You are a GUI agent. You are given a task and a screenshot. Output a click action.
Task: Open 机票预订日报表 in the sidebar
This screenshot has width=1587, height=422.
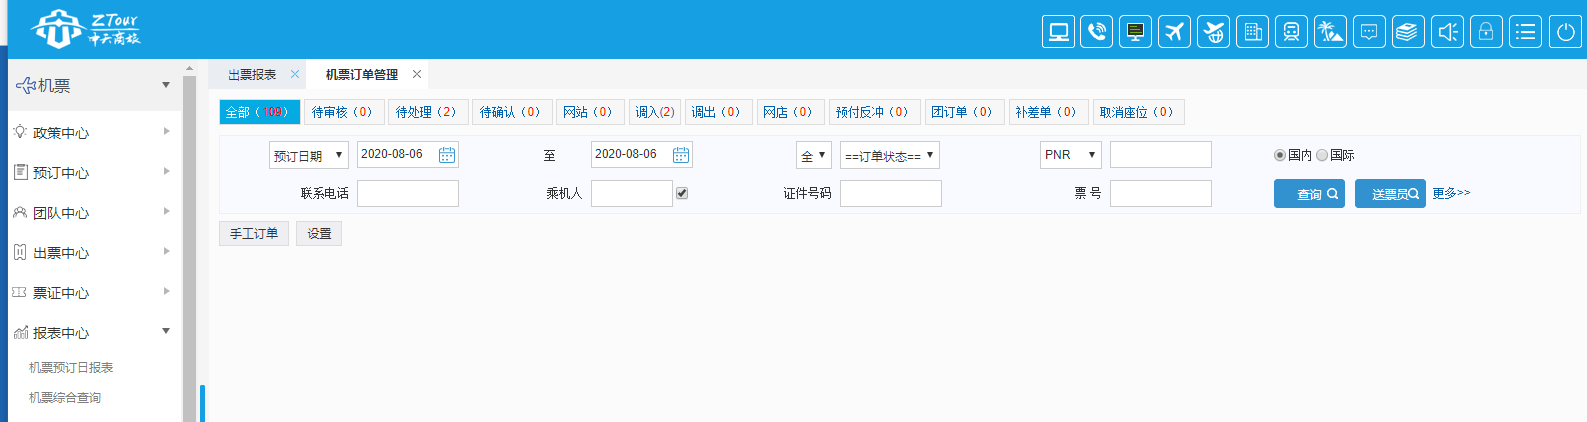click(71, 367)
